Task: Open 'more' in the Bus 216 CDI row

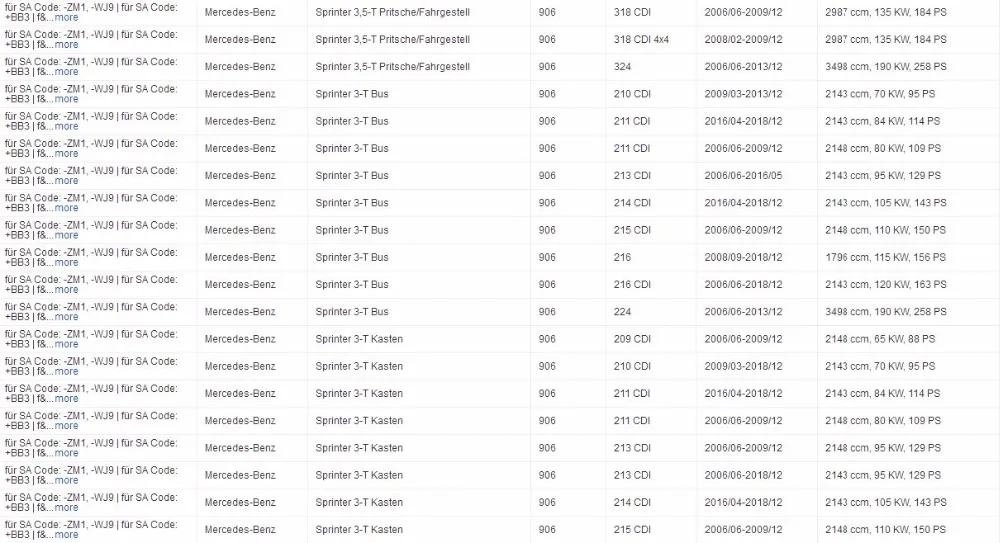Action: (66, 290)
